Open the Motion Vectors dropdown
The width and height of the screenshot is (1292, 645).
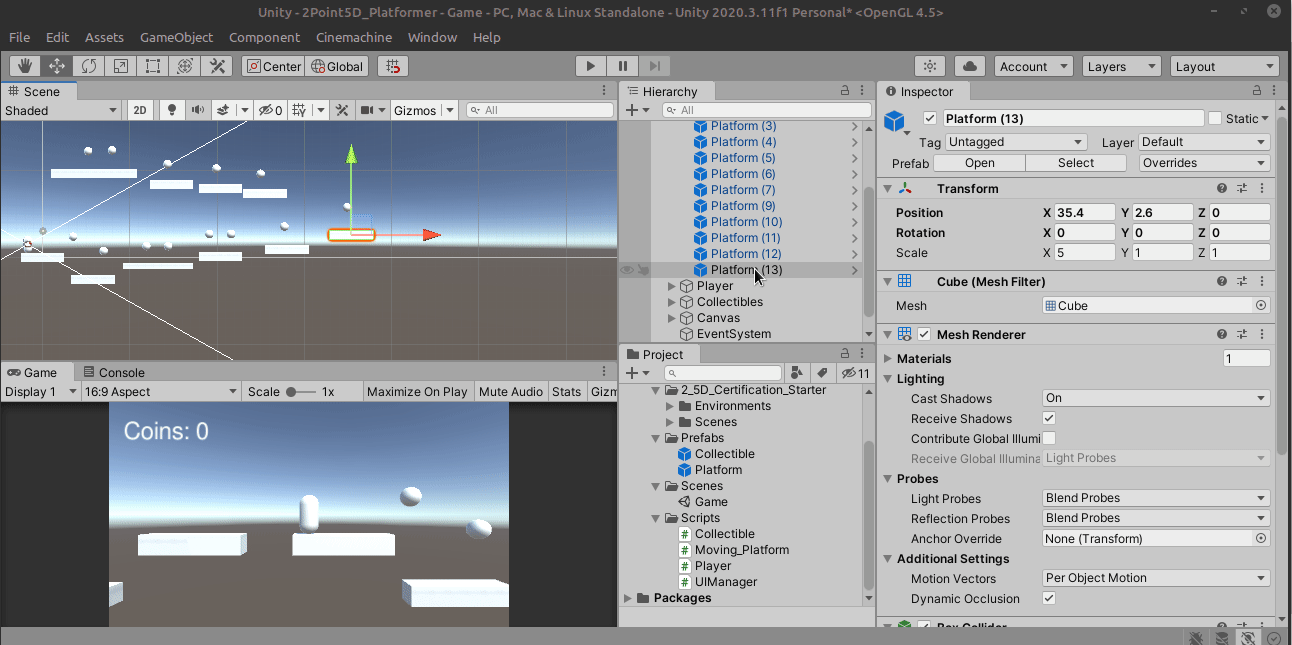click(x=1156, y=578)
